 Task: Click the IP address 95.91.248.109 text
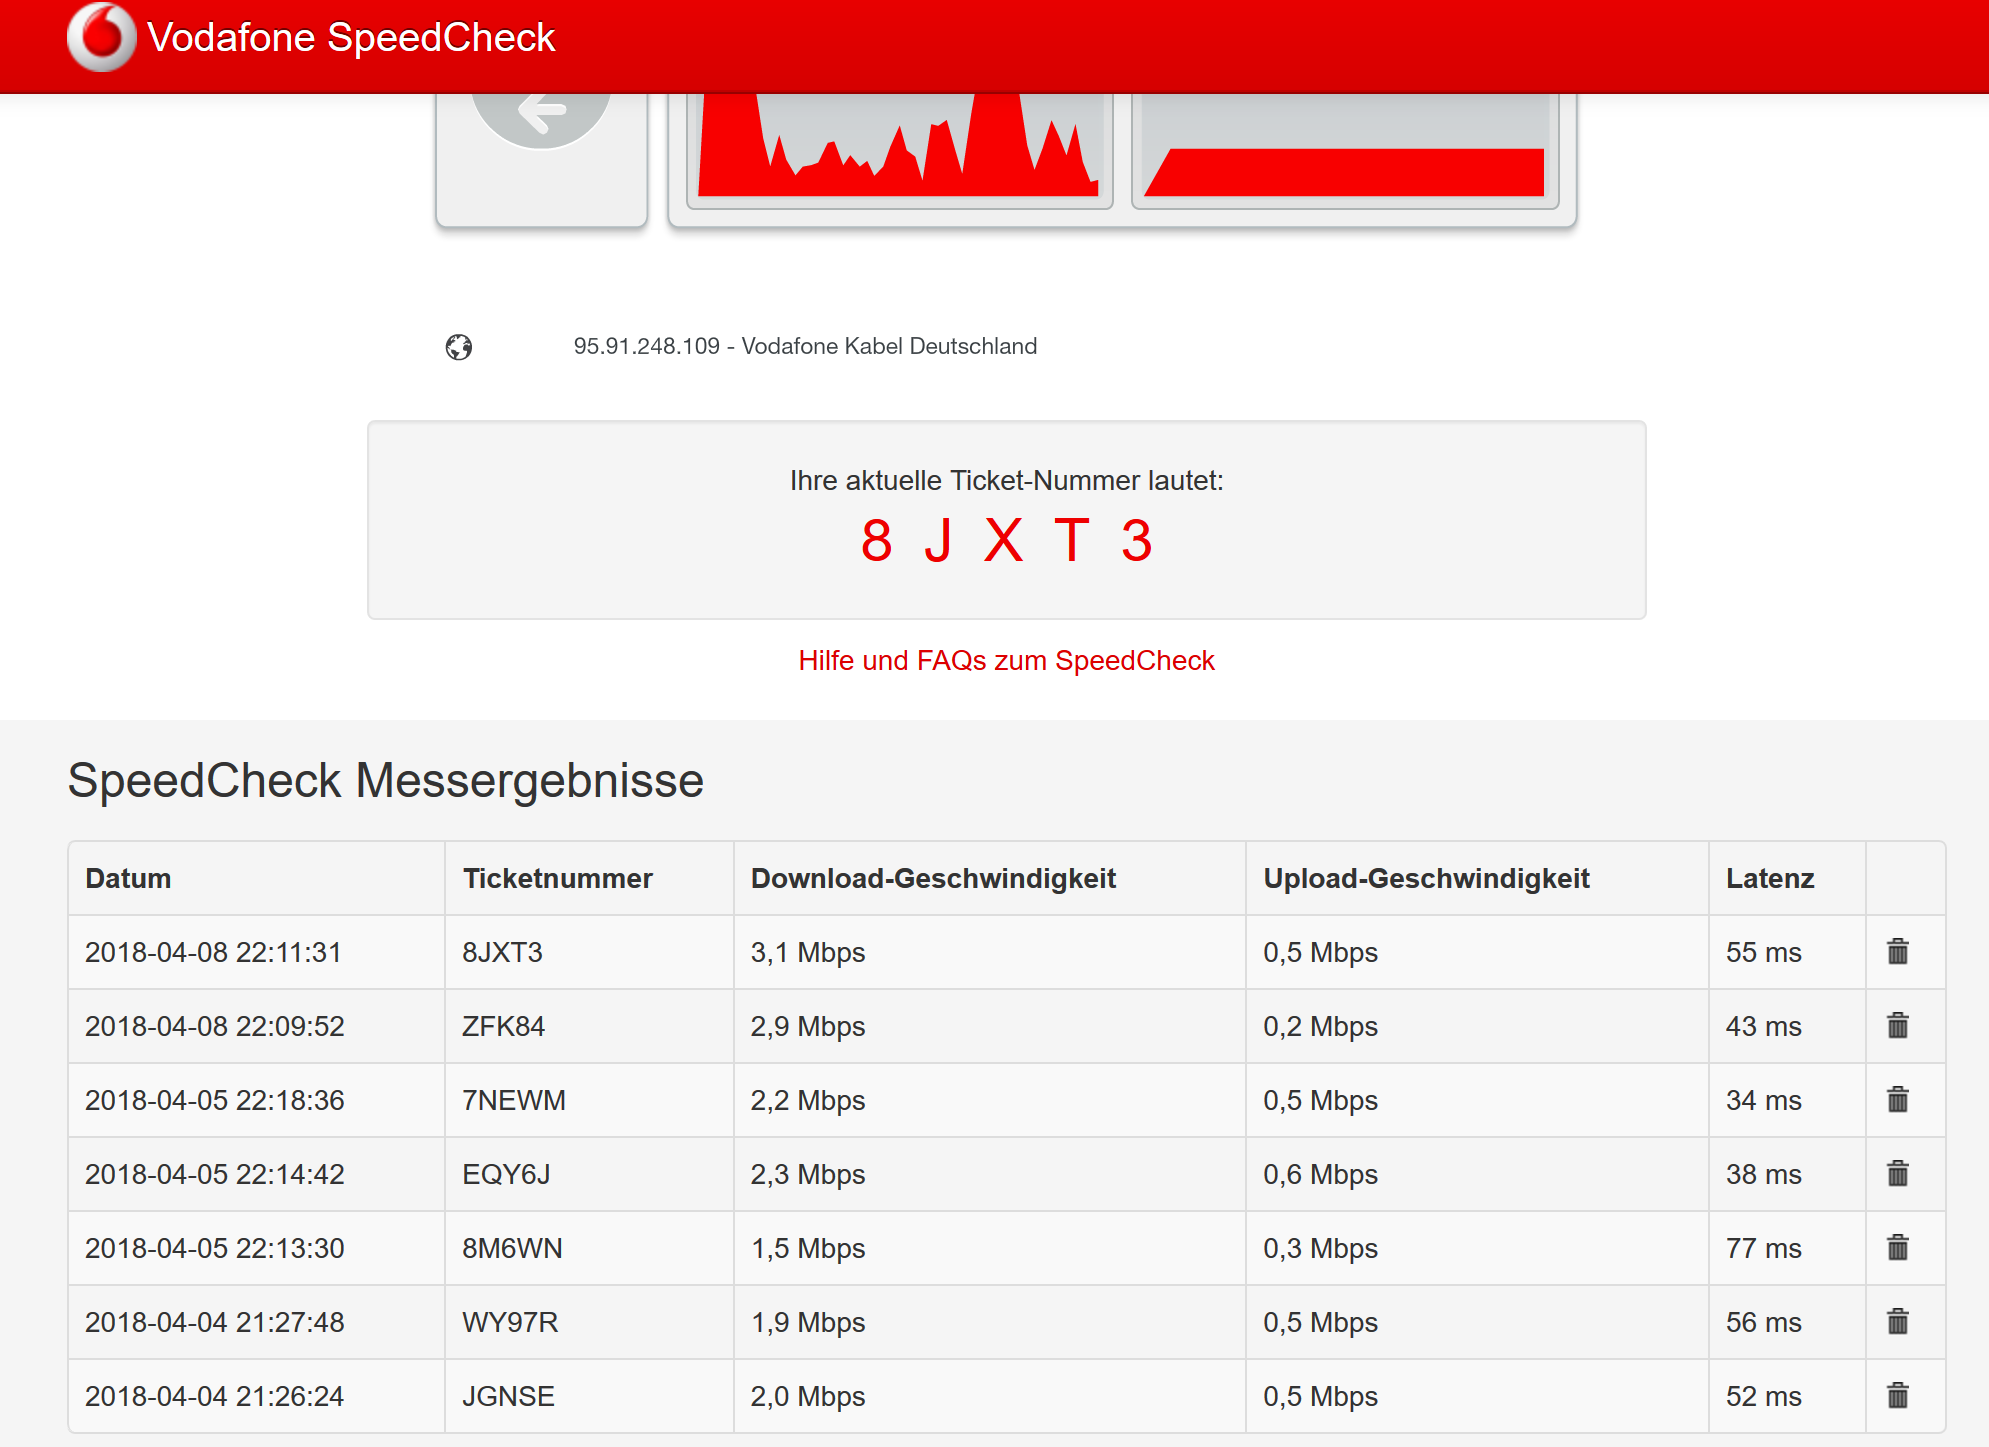click(x=646, y=346)
